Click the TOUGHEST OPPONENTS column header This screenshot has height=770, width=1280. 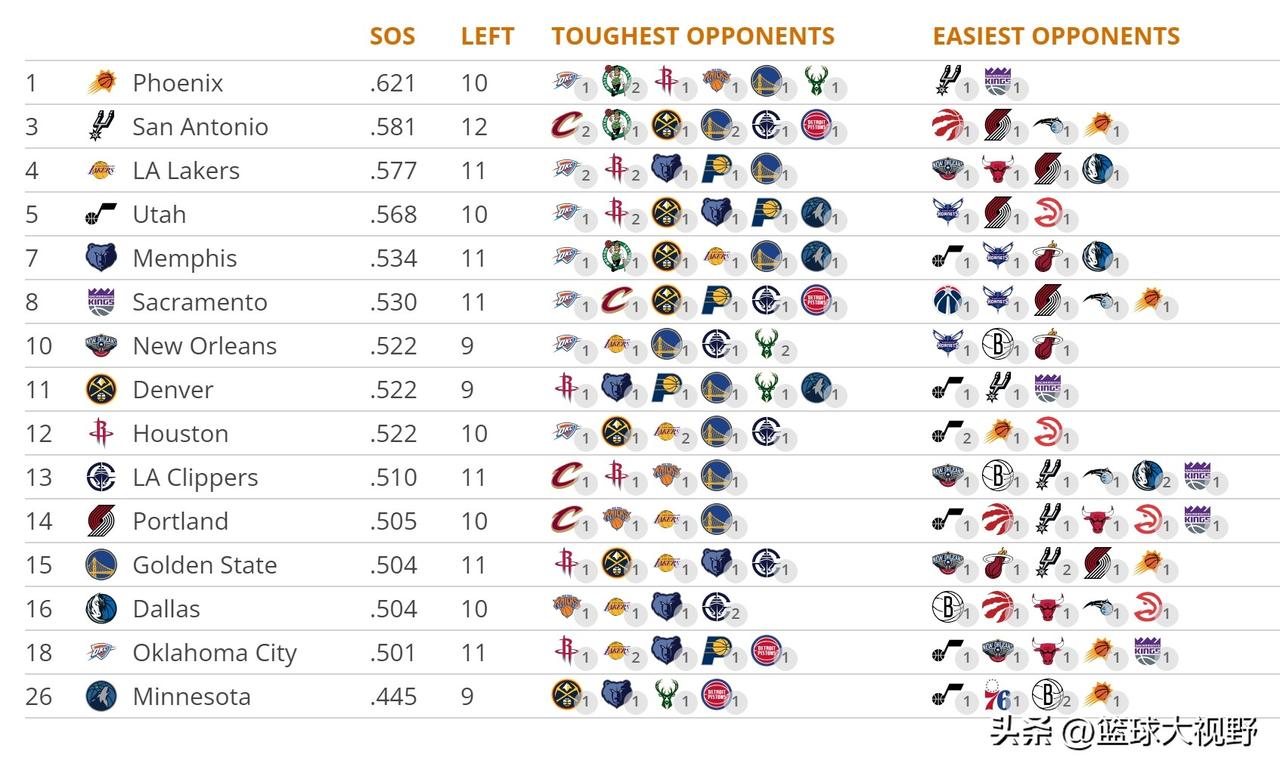pyautogui.click(x=693, y=37)
